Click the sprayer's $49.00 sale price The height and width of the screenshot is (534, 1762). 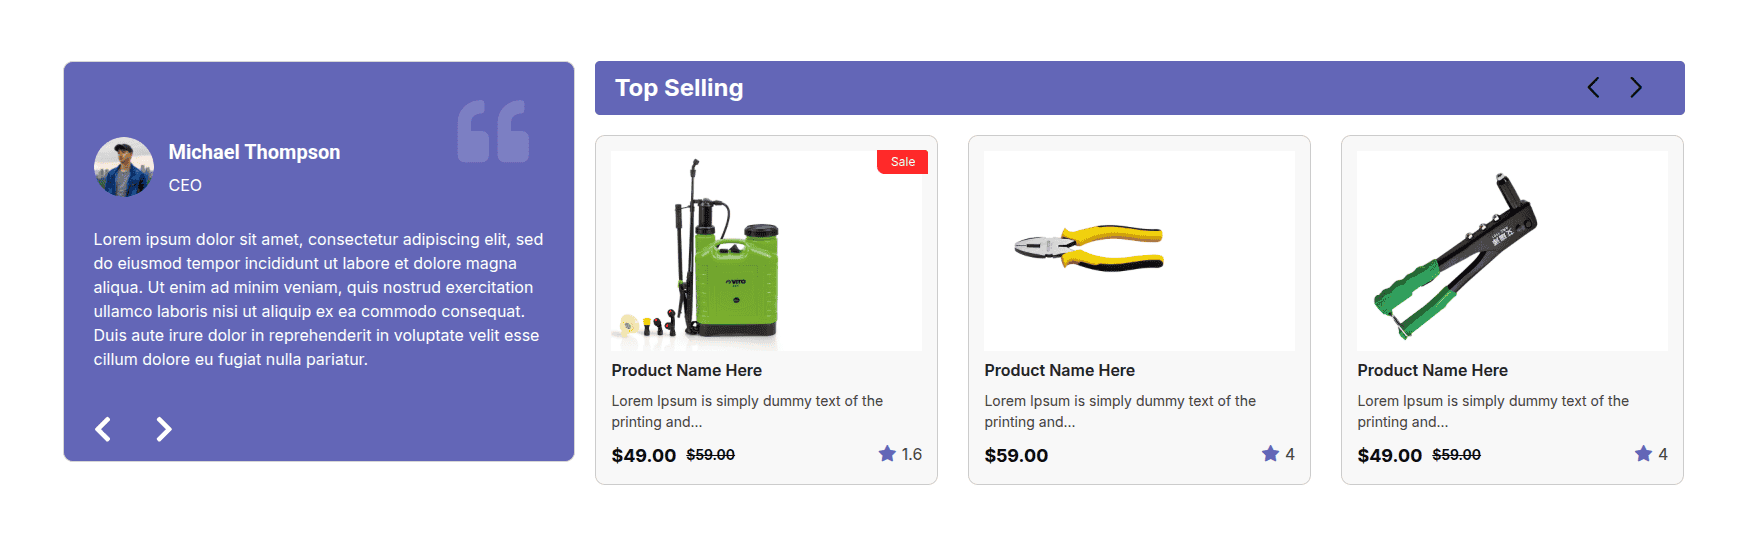coord(644,456)
